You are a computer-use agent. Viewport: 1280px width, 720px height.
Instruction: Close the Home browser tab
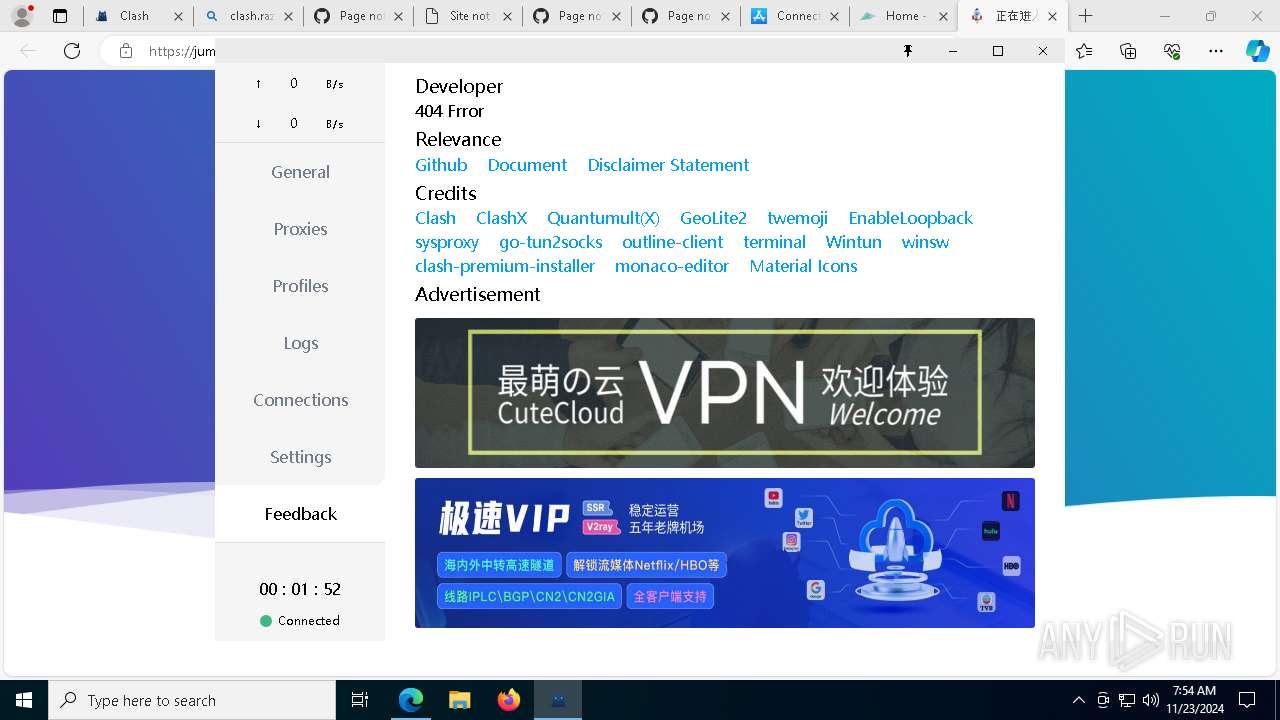[x=943, y=16]
